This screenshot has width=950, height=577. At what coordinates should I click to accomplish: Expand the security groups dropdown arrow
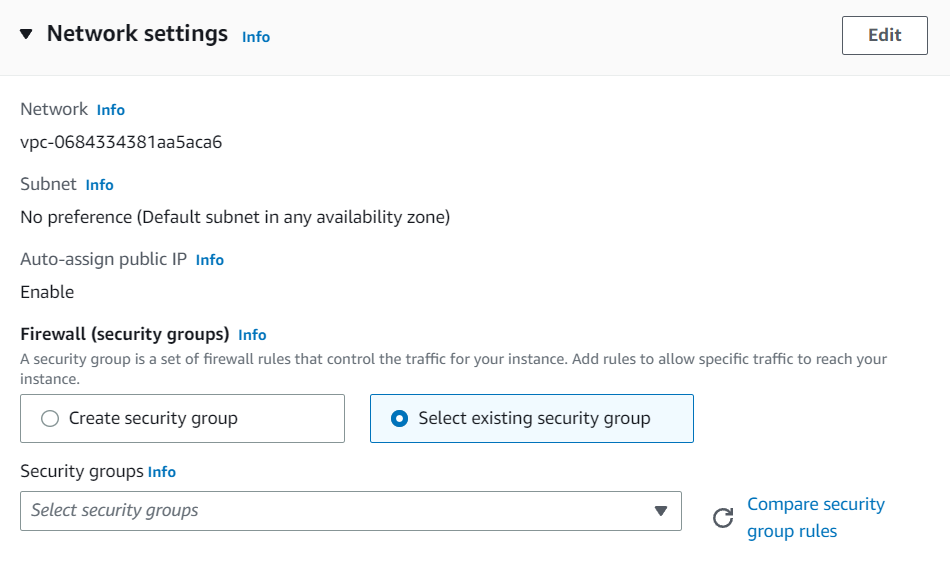(x=660, y=511)
